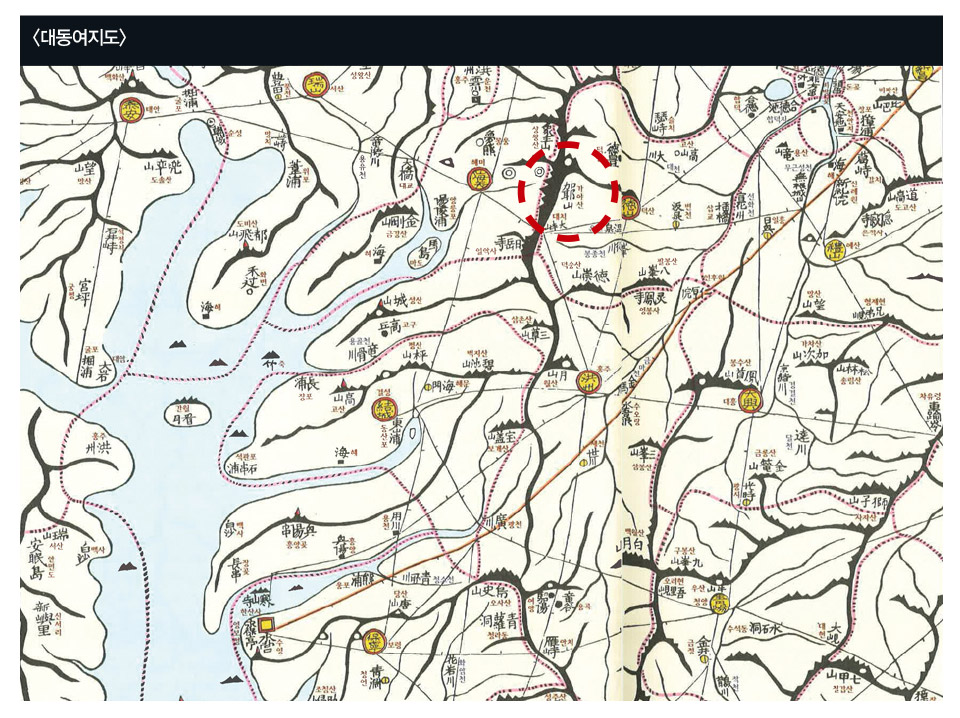Click the 송림산 mountain label
Image resolution: width=960 pixels, height=718 pixels.
(x=851, y=380)
